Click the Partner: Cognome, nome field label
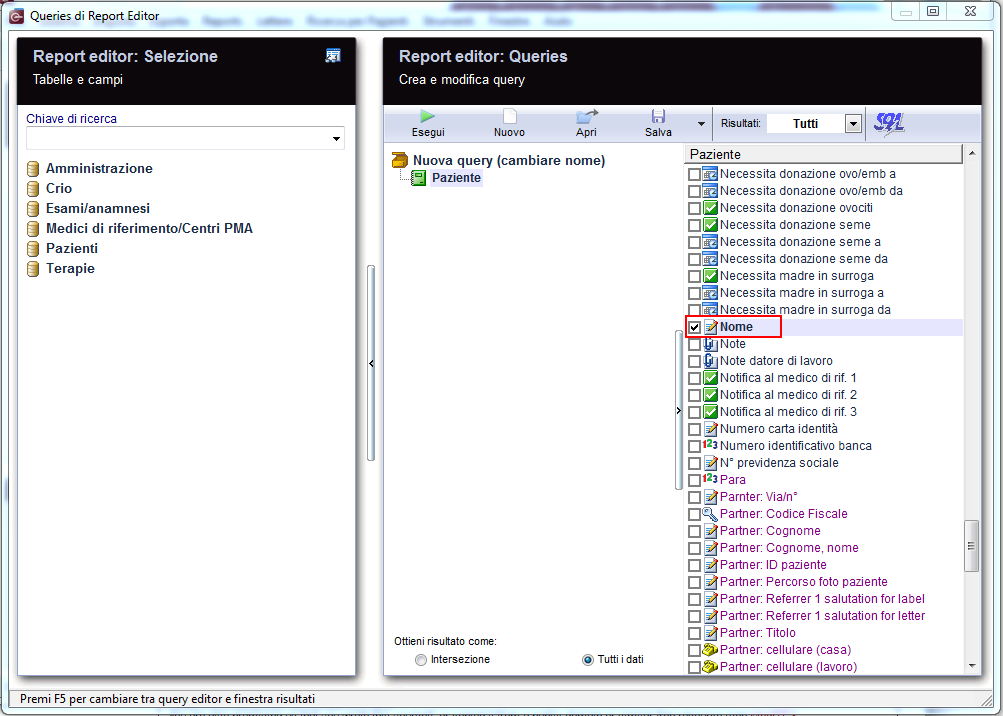Screen dimensions: 1003x716 pos(789,548)
